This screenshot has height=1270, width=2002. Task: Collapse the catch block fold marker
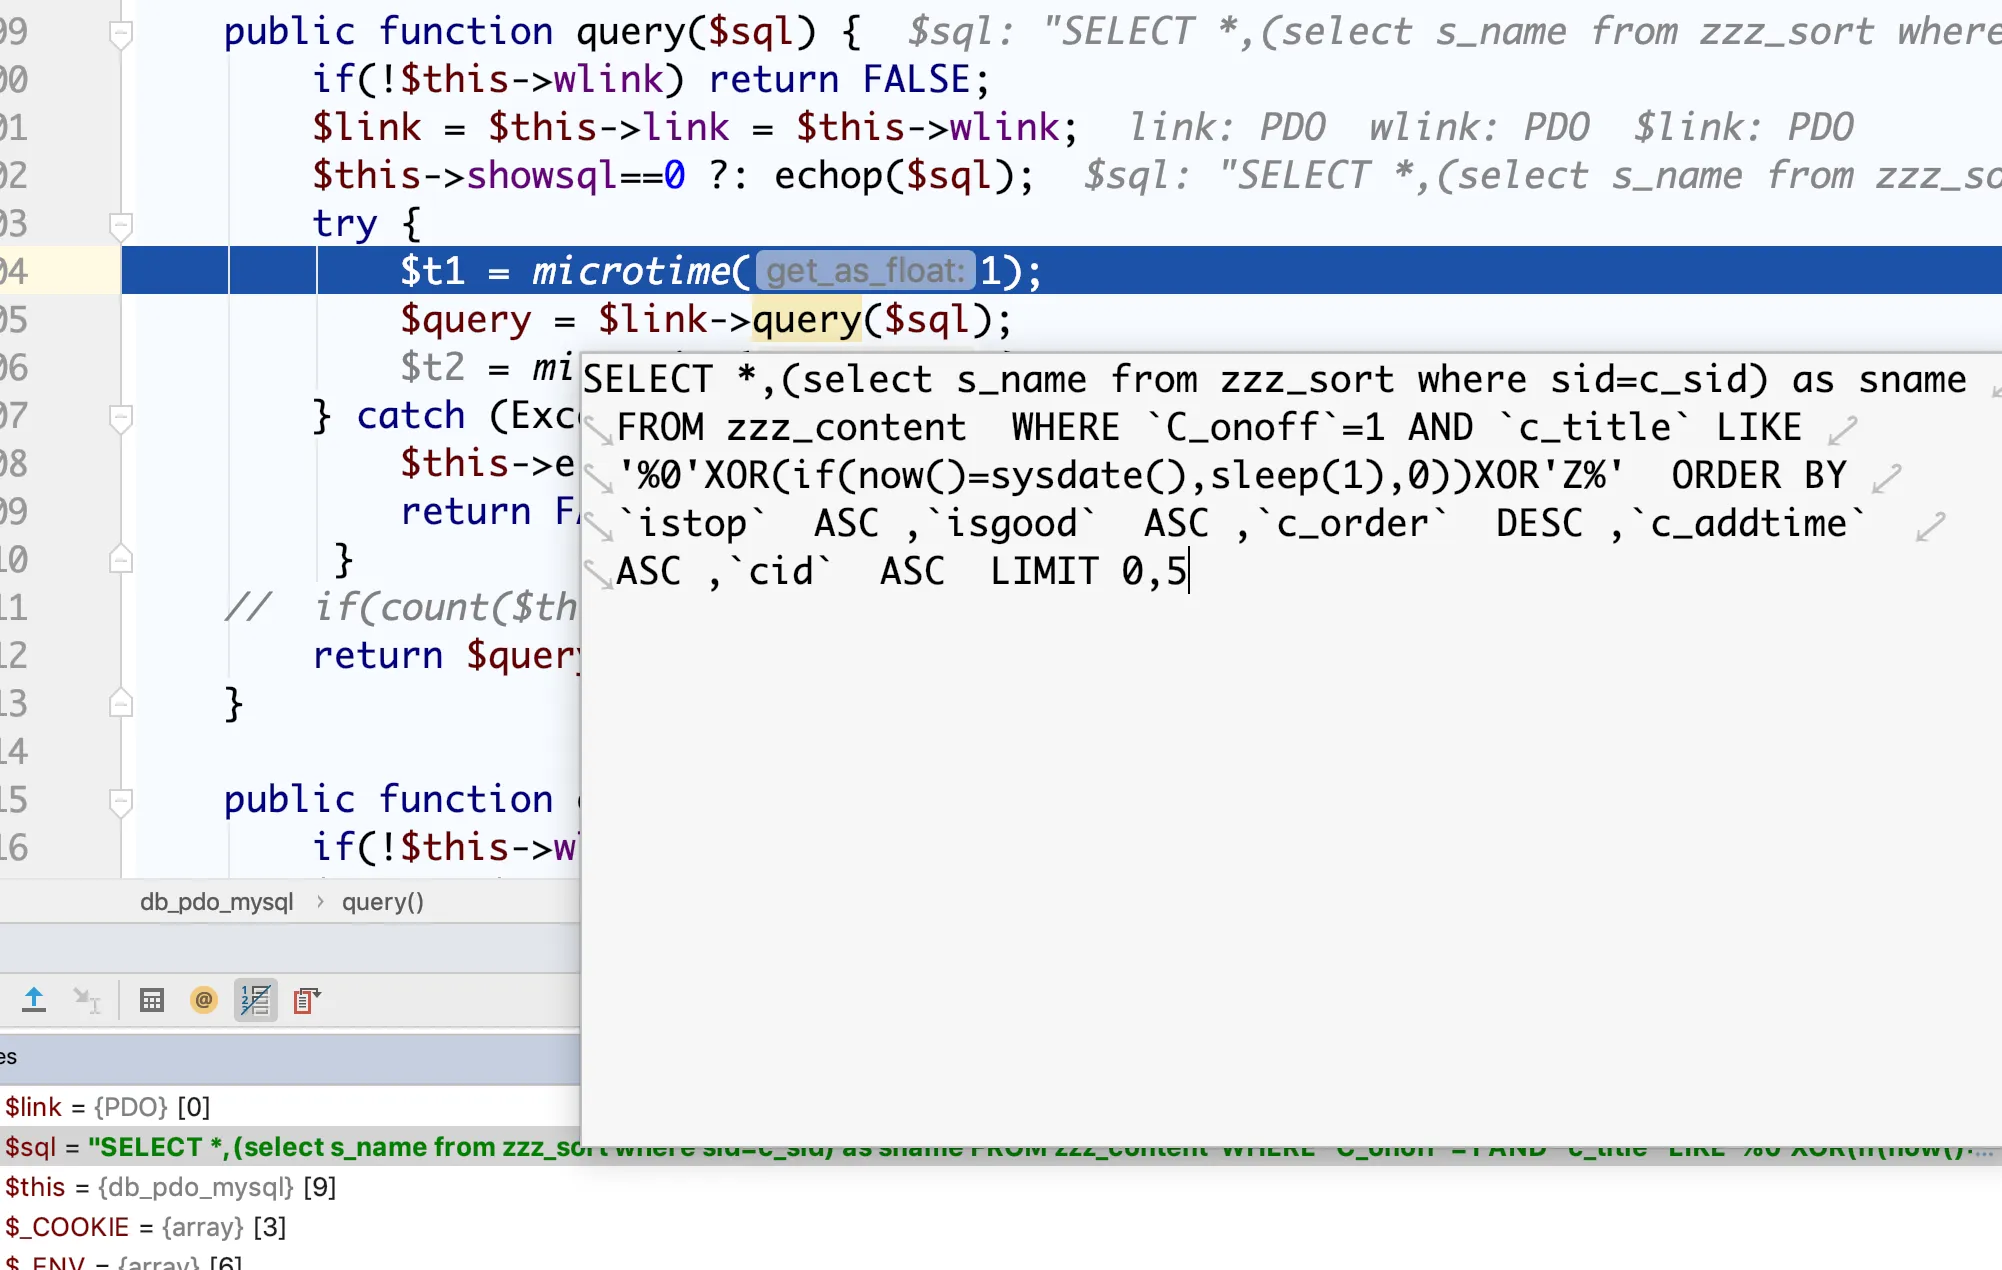click(121, 417)
